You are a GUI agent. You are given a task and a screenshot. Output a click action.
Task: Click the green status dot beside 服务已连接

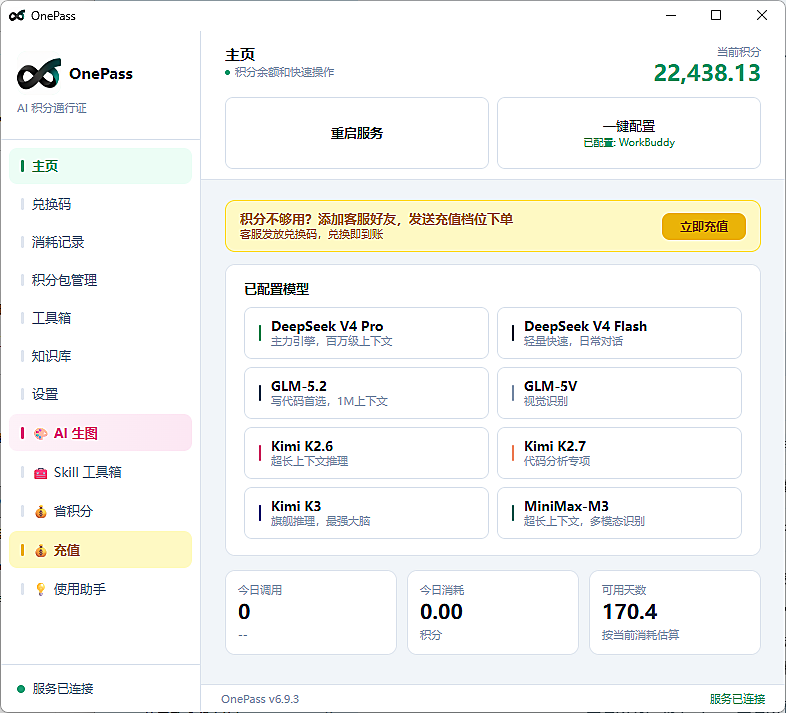pyautogui.click(x=21, y=689)
